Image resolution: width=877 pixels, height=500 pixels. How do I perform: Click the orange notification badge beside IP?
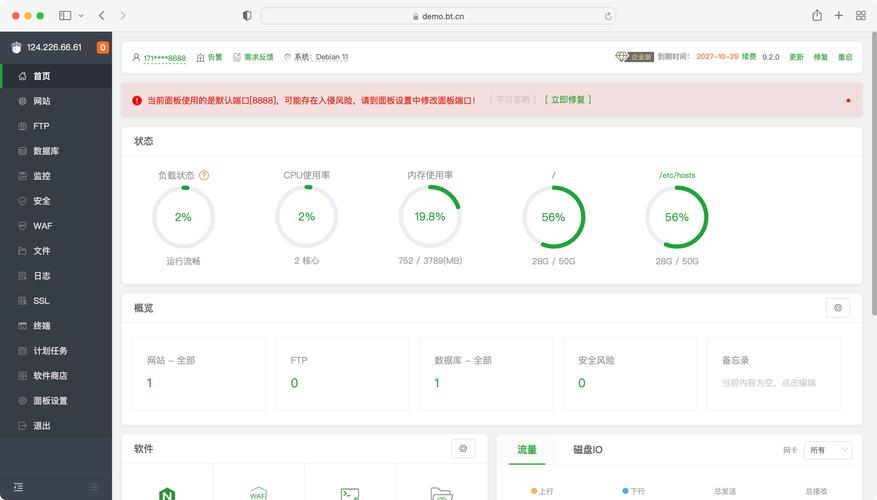coord(103,47)
